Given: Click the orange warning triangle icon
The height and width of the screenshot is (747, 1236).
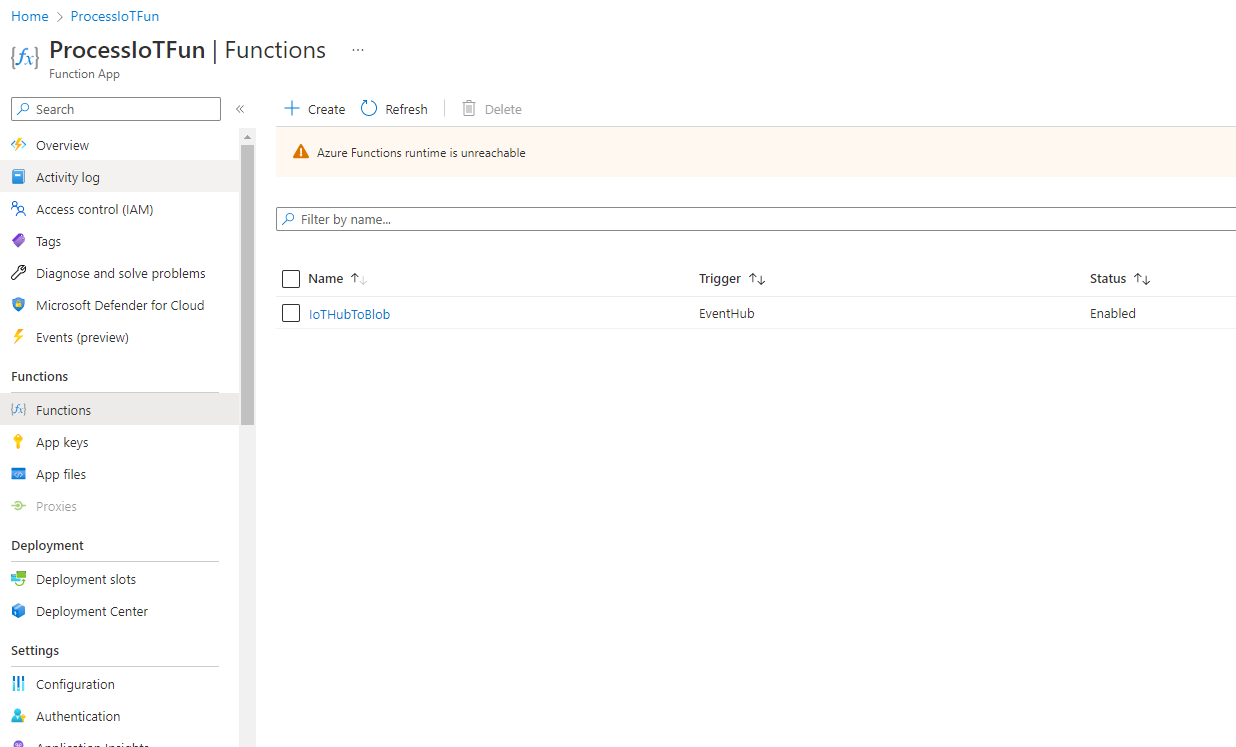Looking at the screenshot, I should (x=301, y=152).
